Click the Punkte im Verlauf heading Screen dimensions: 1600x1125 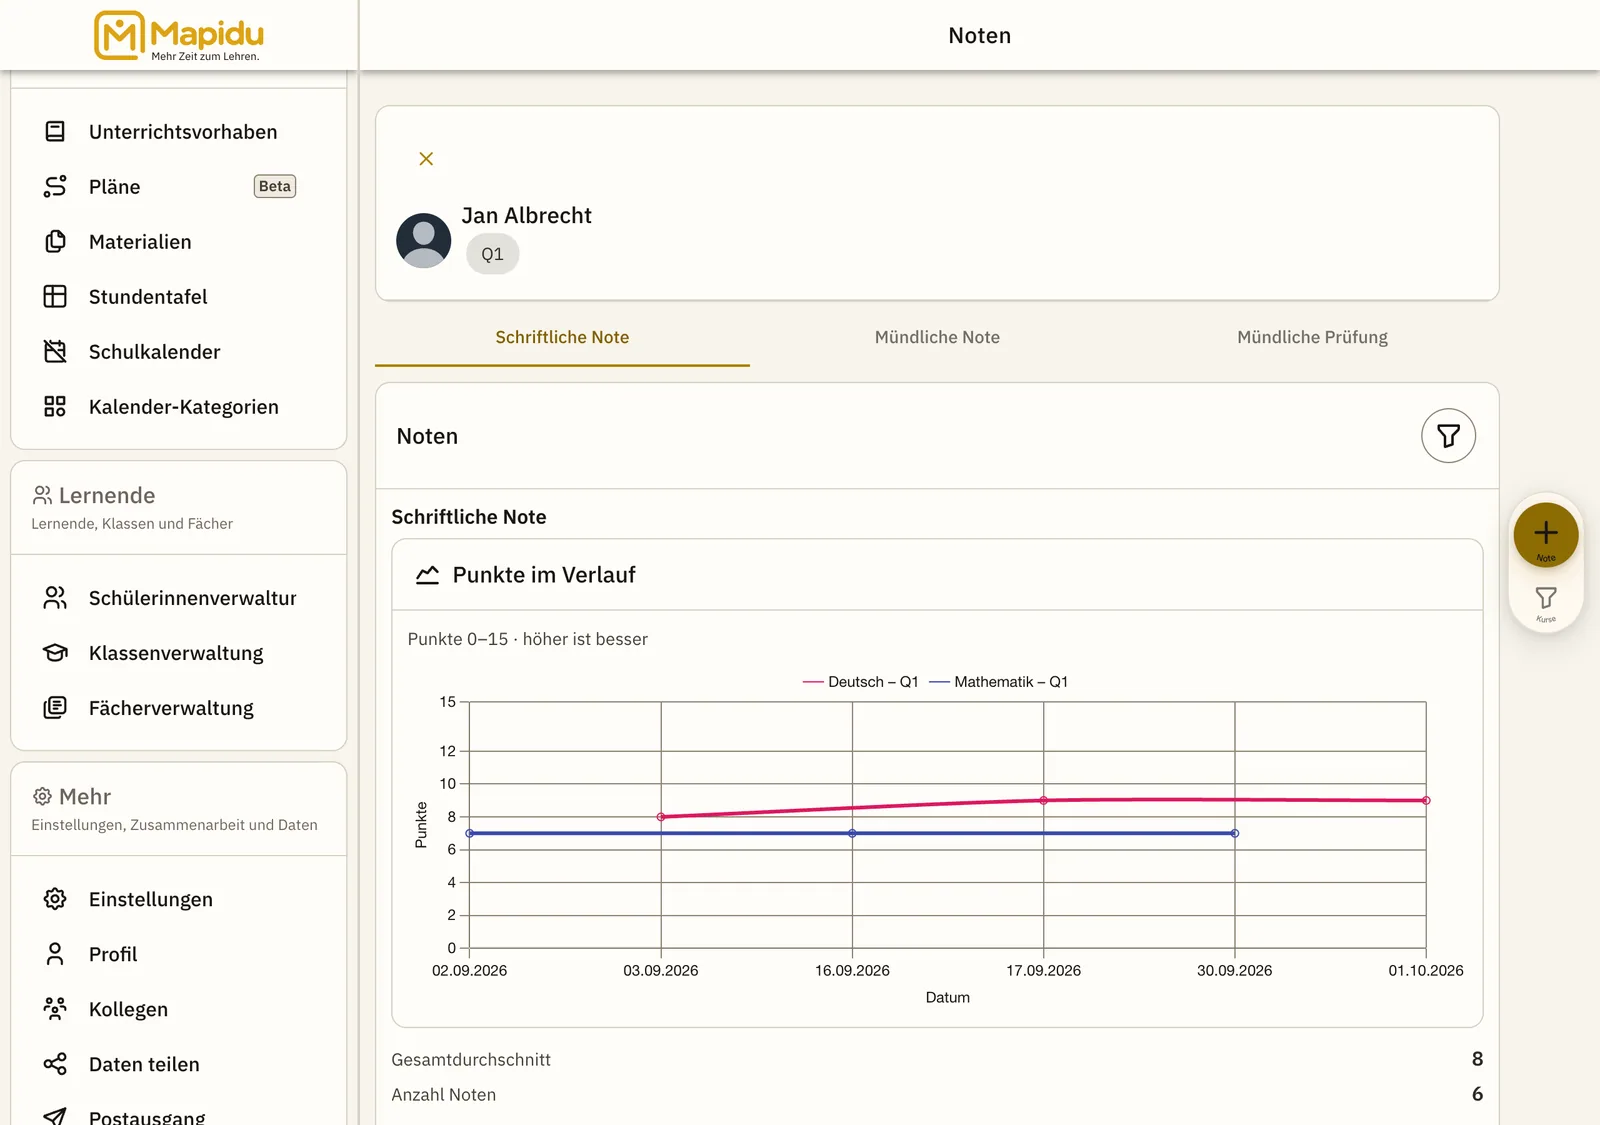[x=544, y=575]
